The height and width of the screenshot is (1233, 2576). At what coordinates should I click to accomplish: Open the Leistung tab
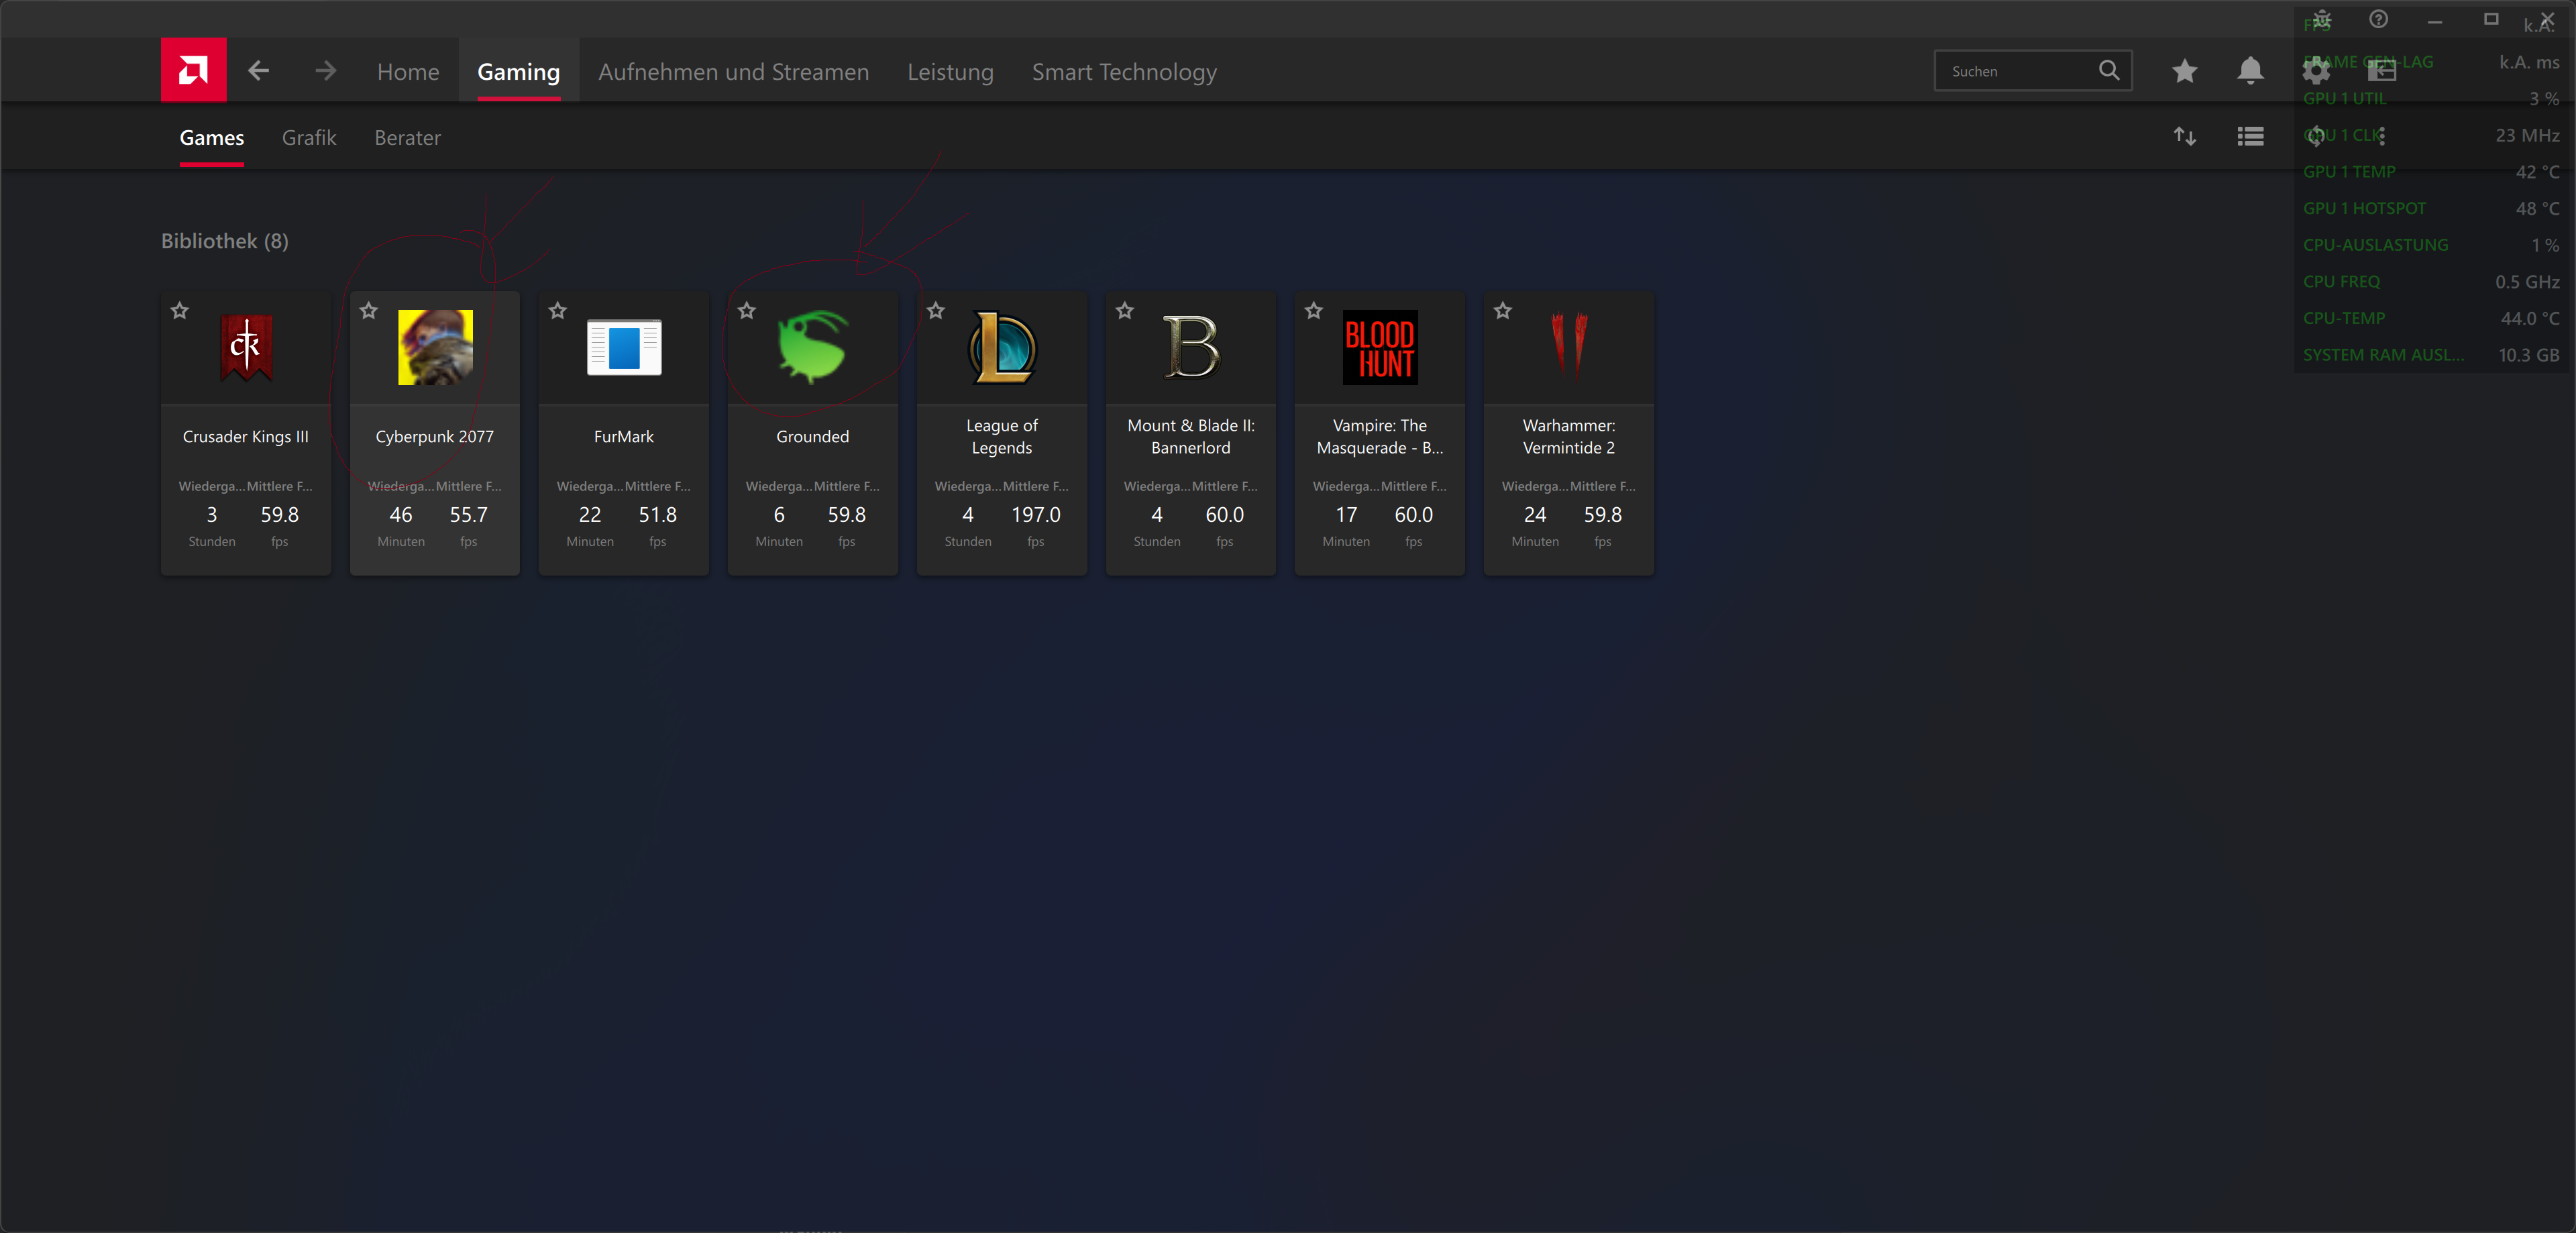pos(950,72)
